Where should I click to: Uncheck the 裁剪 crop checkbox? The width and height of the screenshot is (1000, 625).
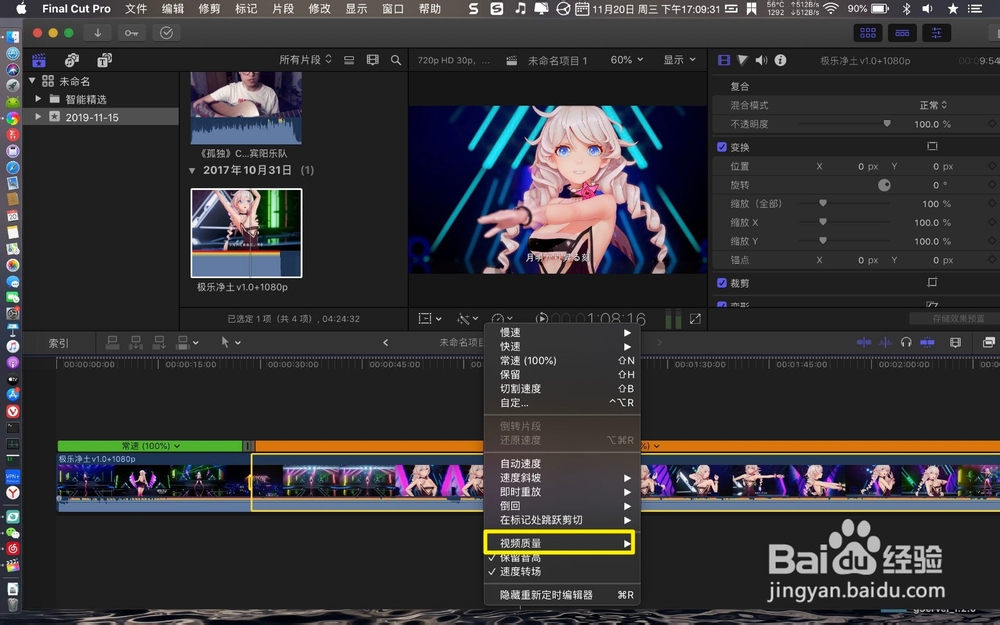(722, 283)
